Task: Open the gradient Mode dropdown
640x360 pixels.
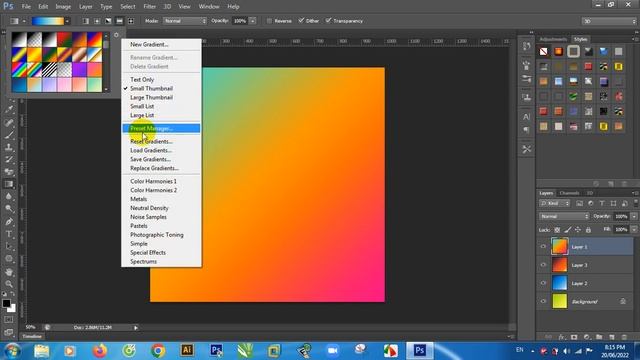Action: (x=185, y=21)
